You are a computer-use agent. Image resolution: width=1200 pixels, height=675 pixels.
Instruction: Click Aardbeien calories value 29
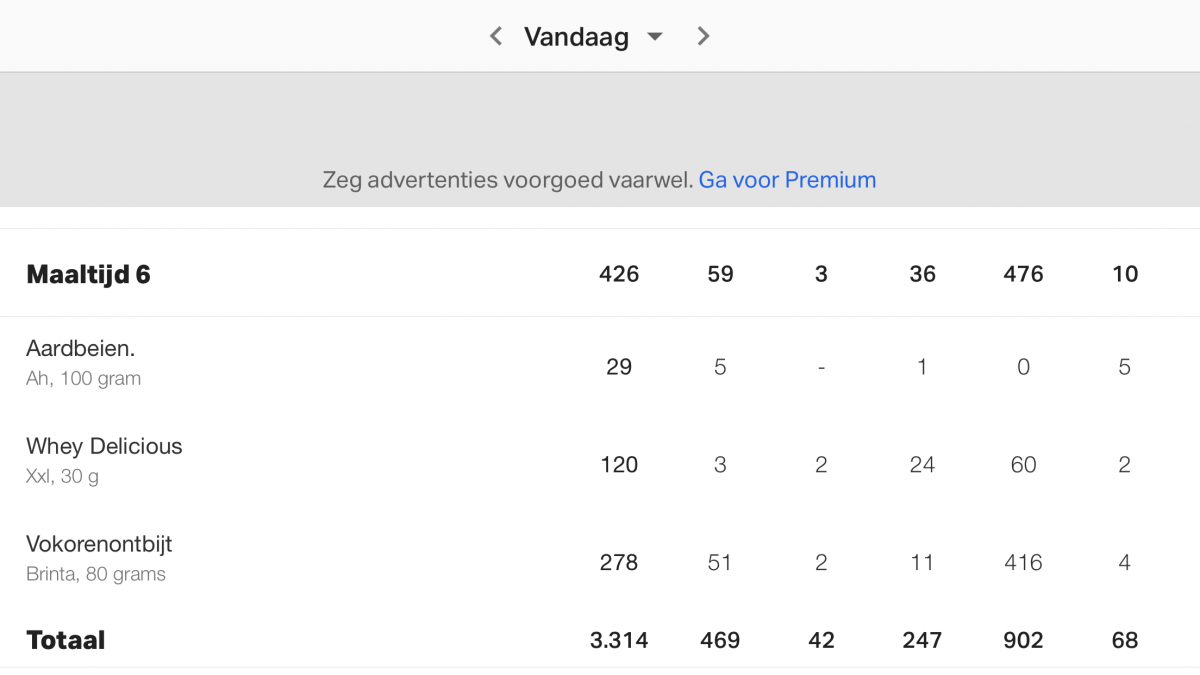(619, 367)
